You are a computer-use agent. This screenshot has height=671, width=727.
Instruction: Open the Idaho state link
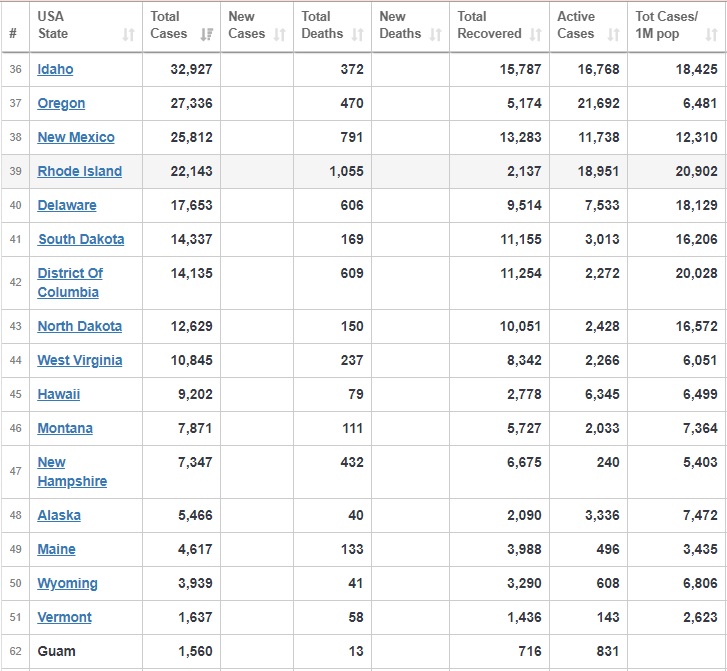coord(55,69)
